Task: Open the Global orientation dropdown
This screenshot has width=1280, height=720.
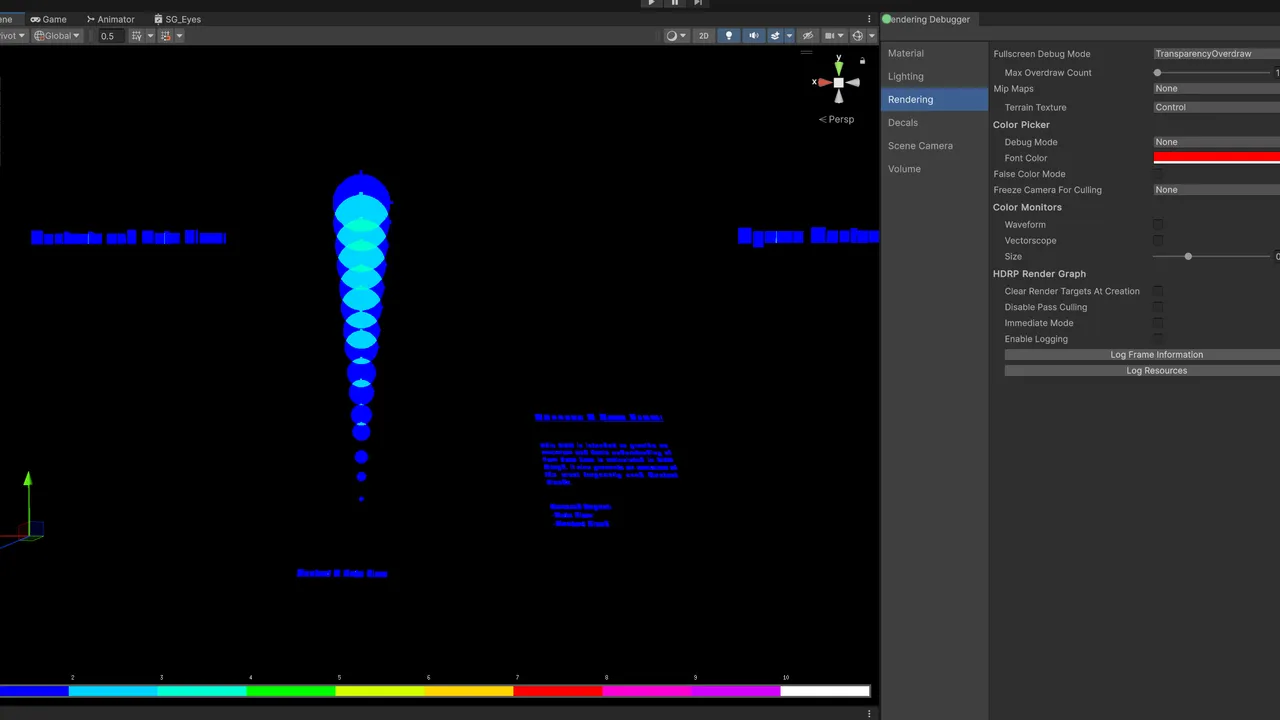Action: click(x=57, y=36)
